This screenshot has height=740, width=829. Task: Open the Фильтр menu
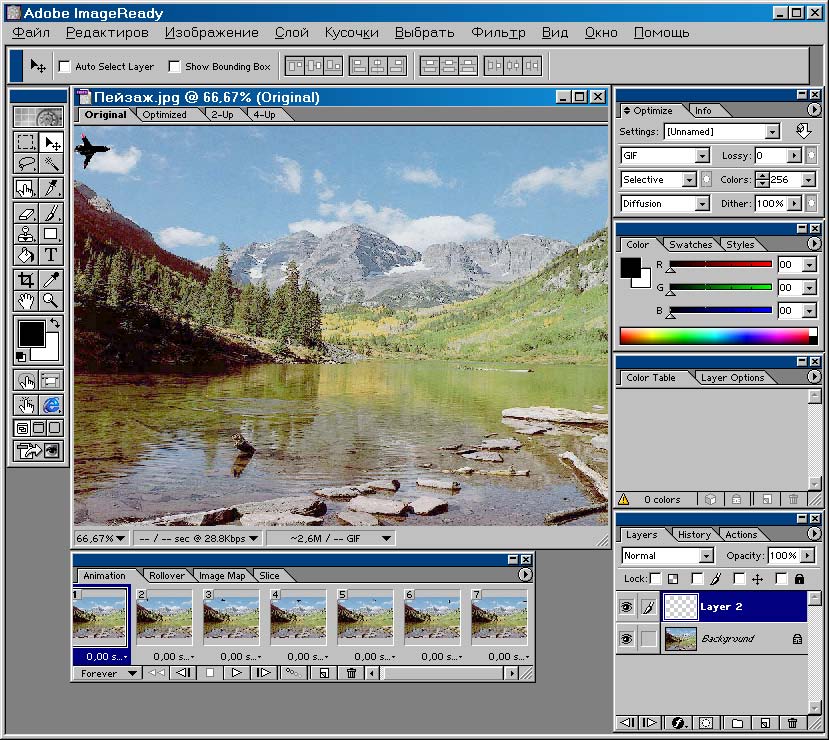point(498,32)
